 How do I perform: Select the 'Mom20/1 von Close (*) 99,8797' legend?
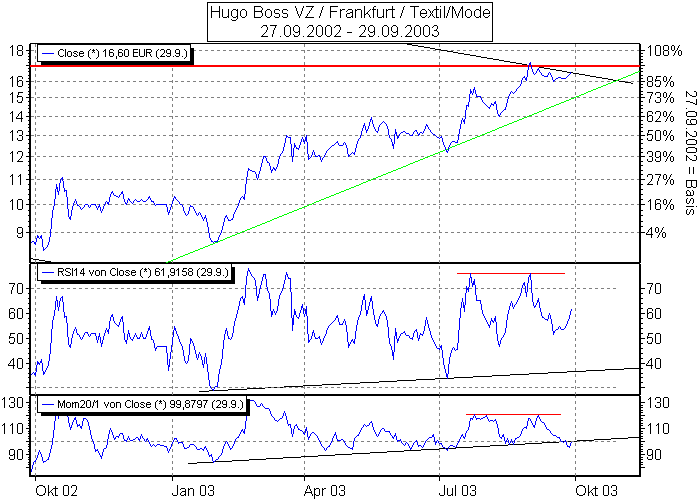(x=143, y=404)
